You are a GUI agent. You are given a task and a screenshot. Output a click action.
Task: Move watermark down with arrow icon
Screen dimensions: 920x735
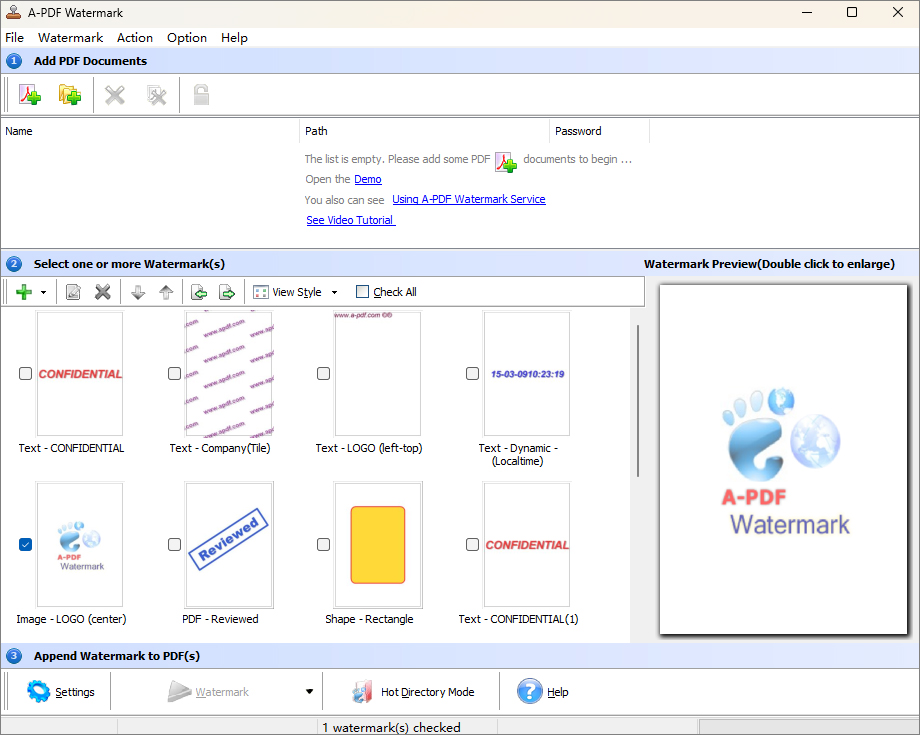(x=138, y=292)
